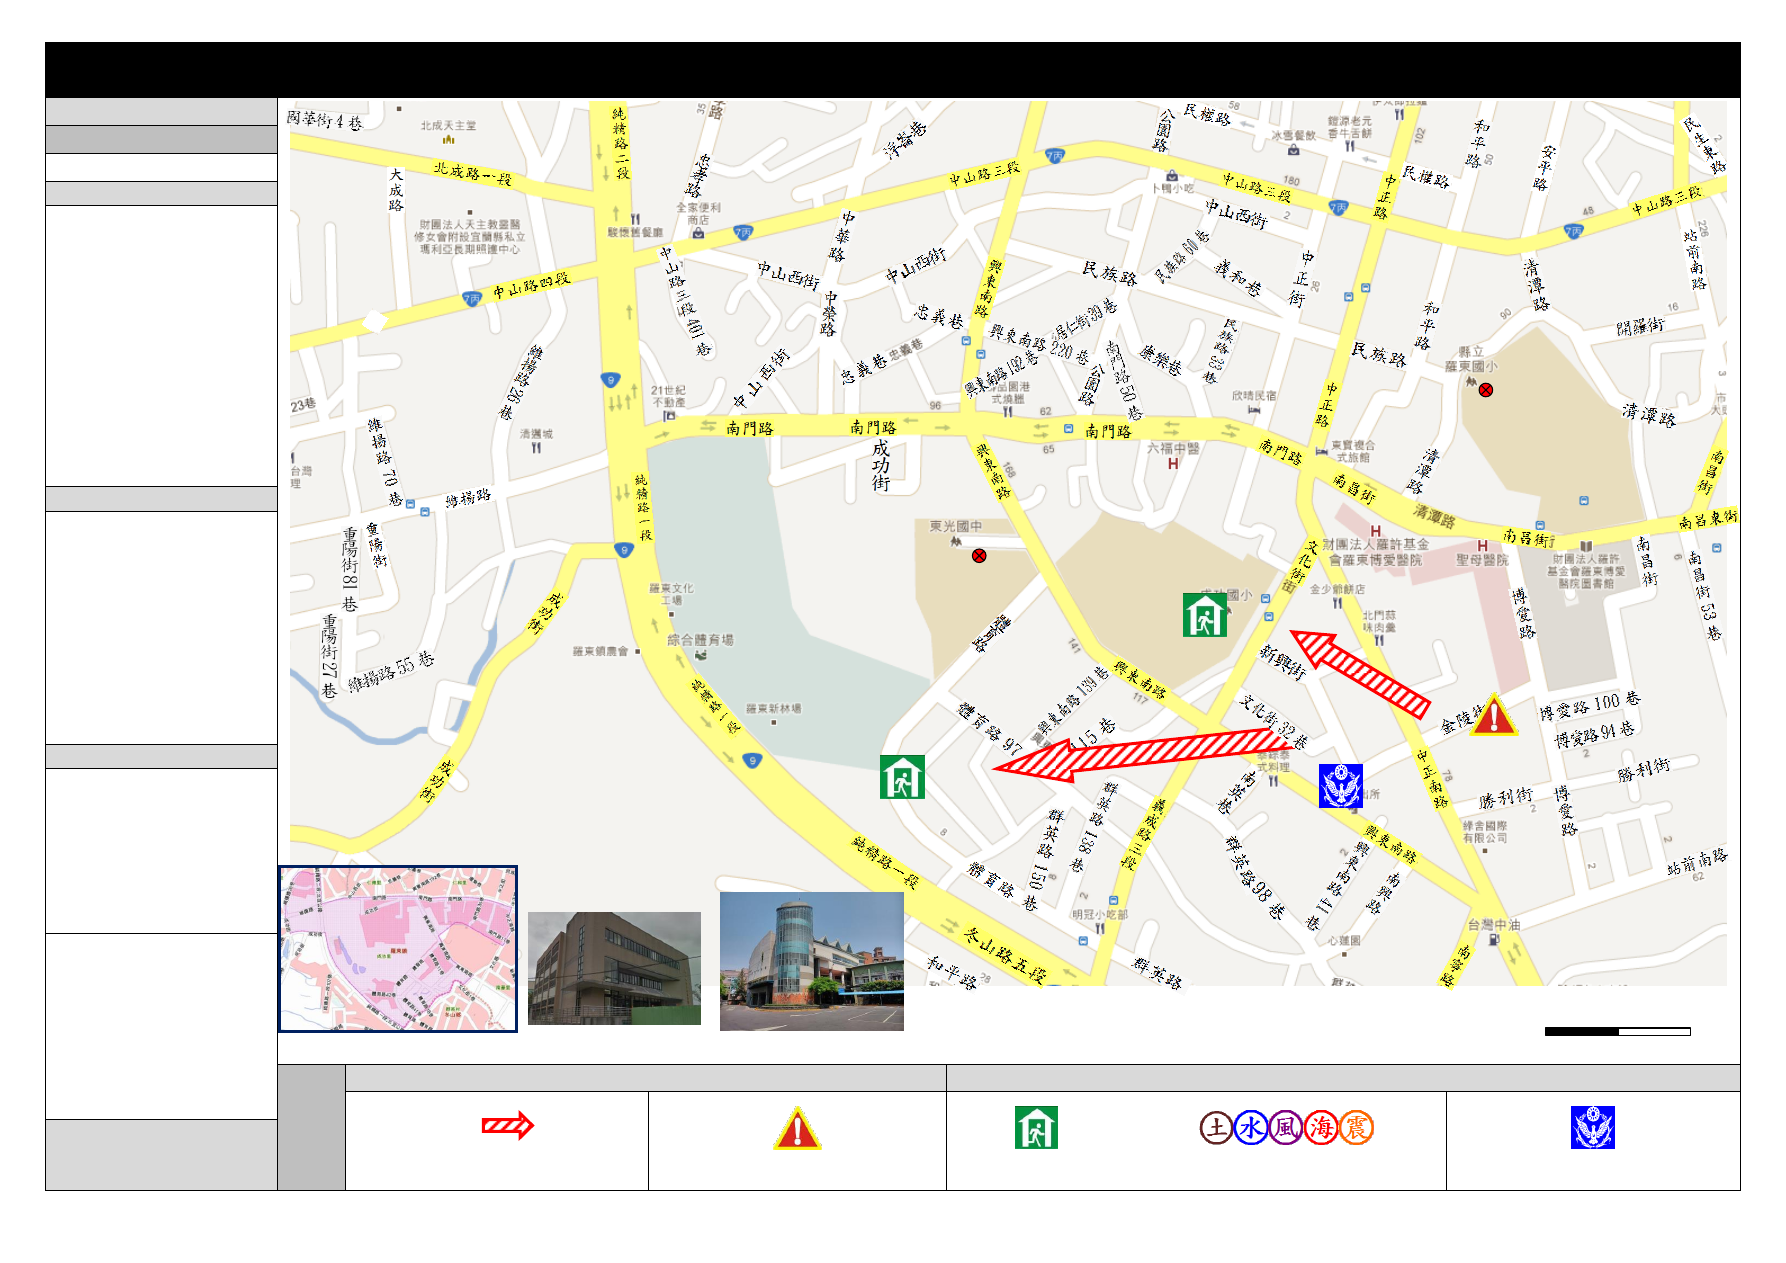This screenshot has width=1786, height=1263.
Task: Click the red X marker at 東光國中
Action: pyautogui.click(x=979, y=556)
